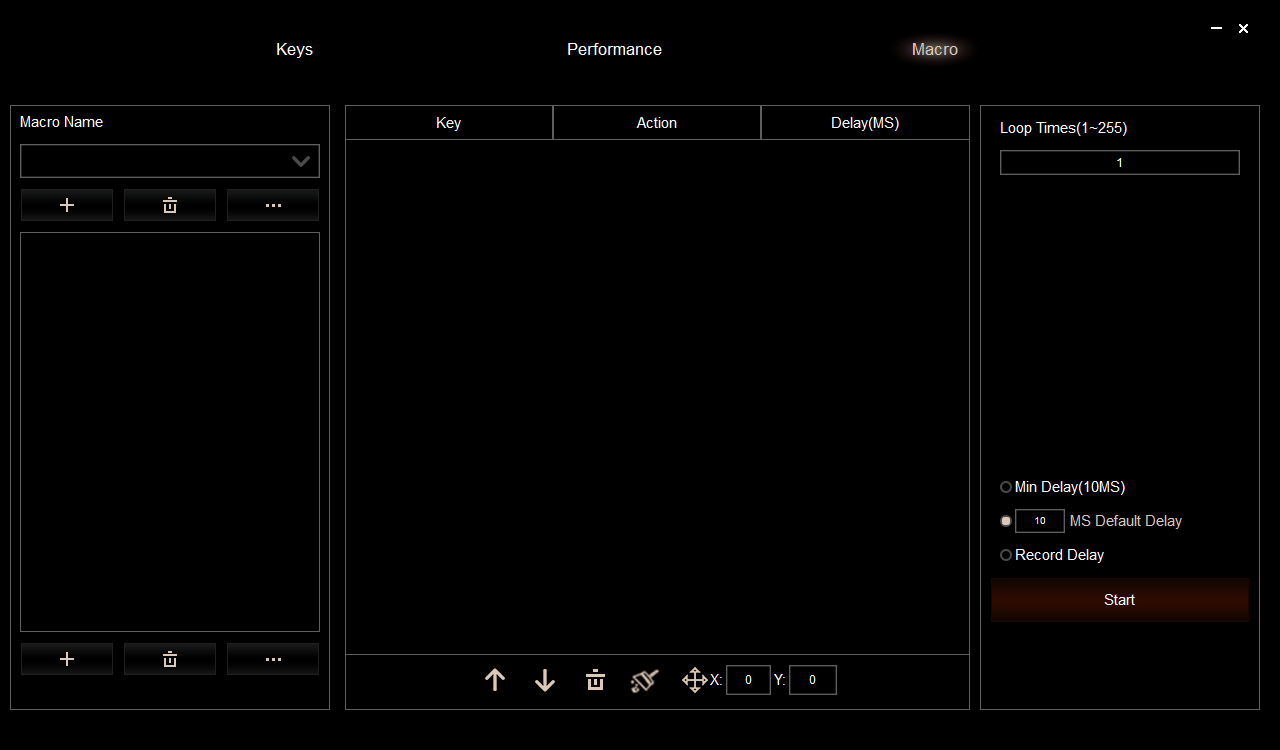Screen dimensions: 1280x750
Task: Focus the default delay MS value field
Action: click(1040, 521)
